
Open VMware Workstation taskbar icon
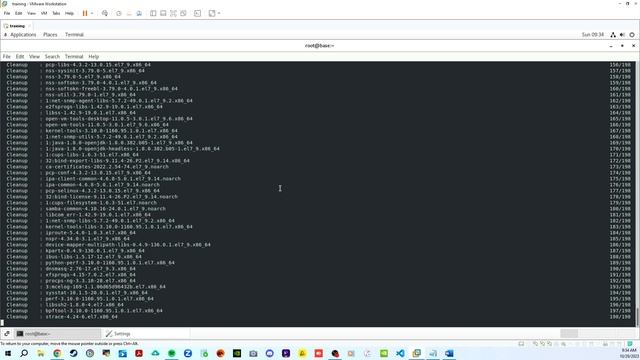pos(416,353)
